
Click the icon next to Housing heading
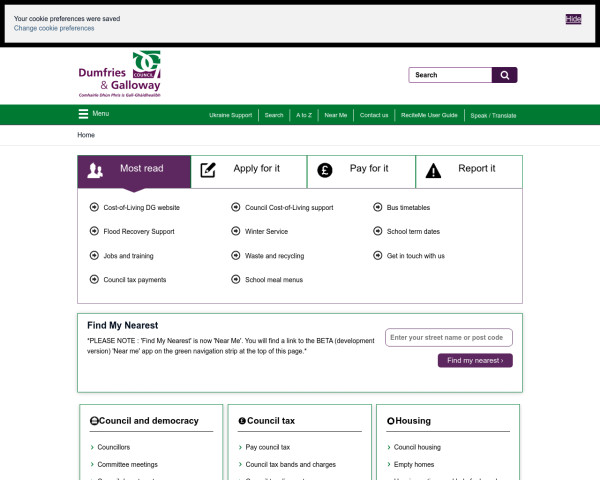click(x=391, y=421)
